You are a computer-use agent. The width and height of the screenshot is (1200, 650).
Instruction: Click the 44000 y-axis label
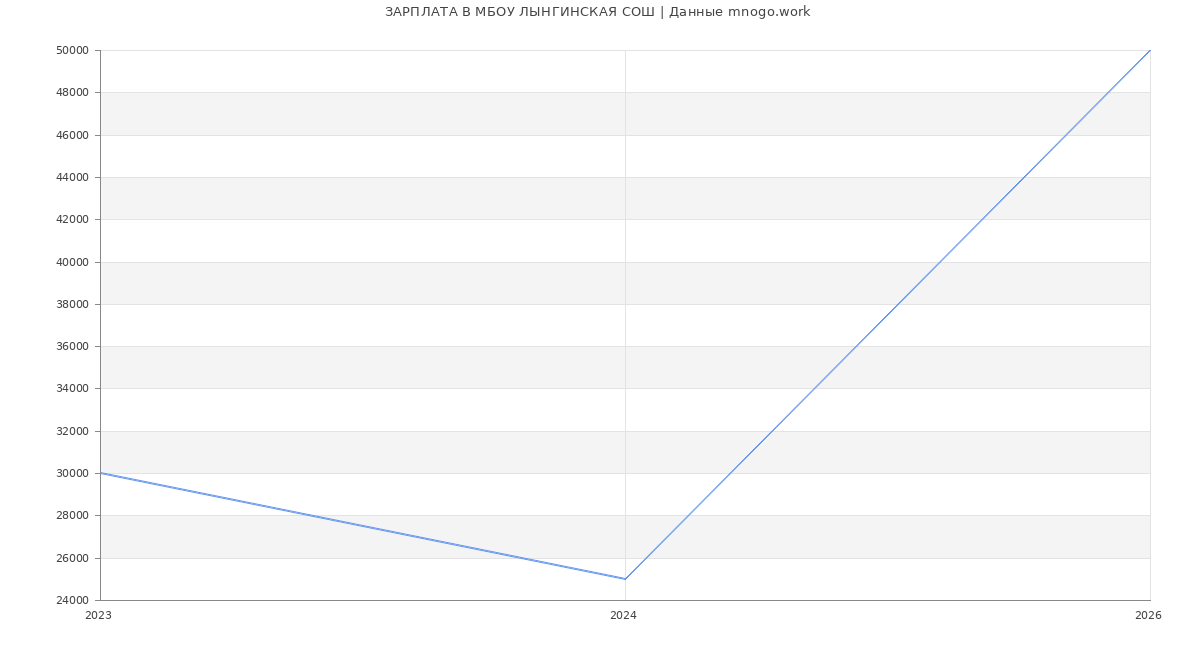coord(73,178)
